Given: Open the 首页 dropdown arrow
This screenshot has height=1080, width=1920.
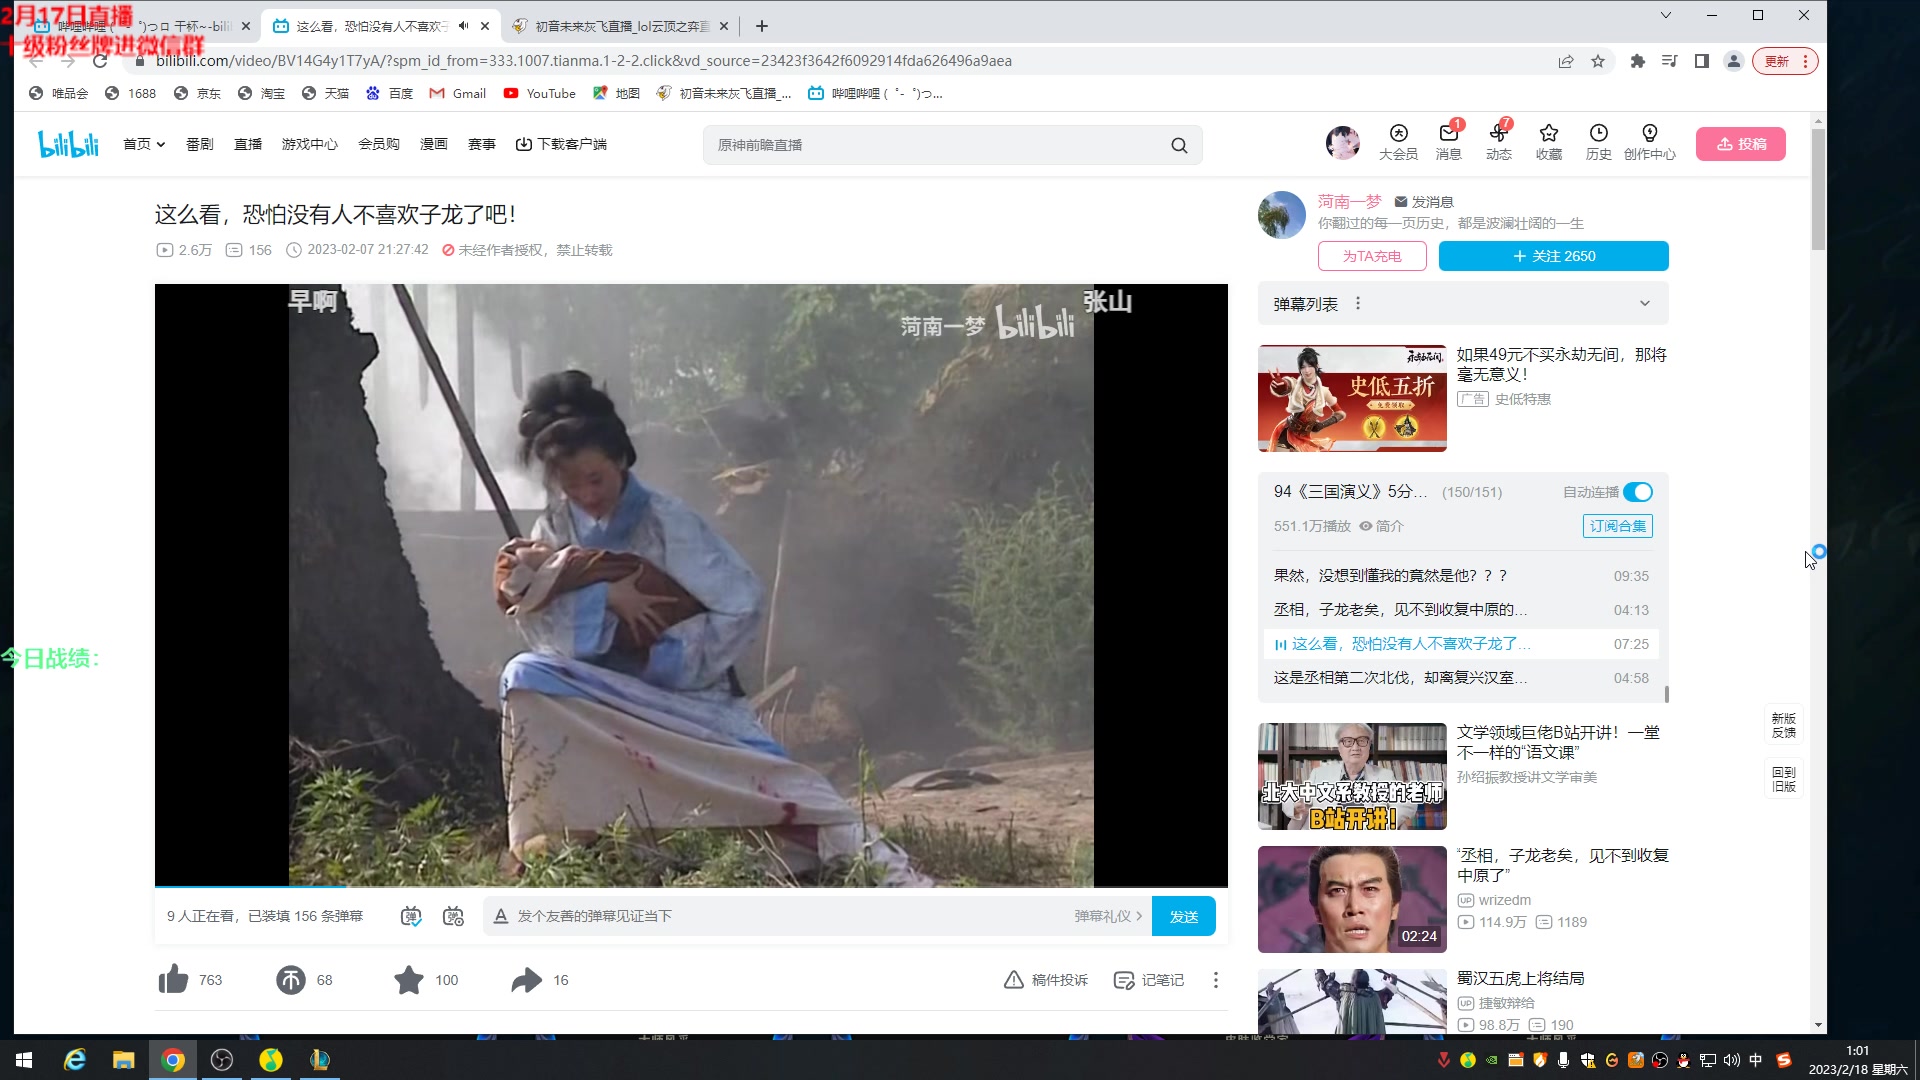Looking at the screenshot, I should pos(161,144).
